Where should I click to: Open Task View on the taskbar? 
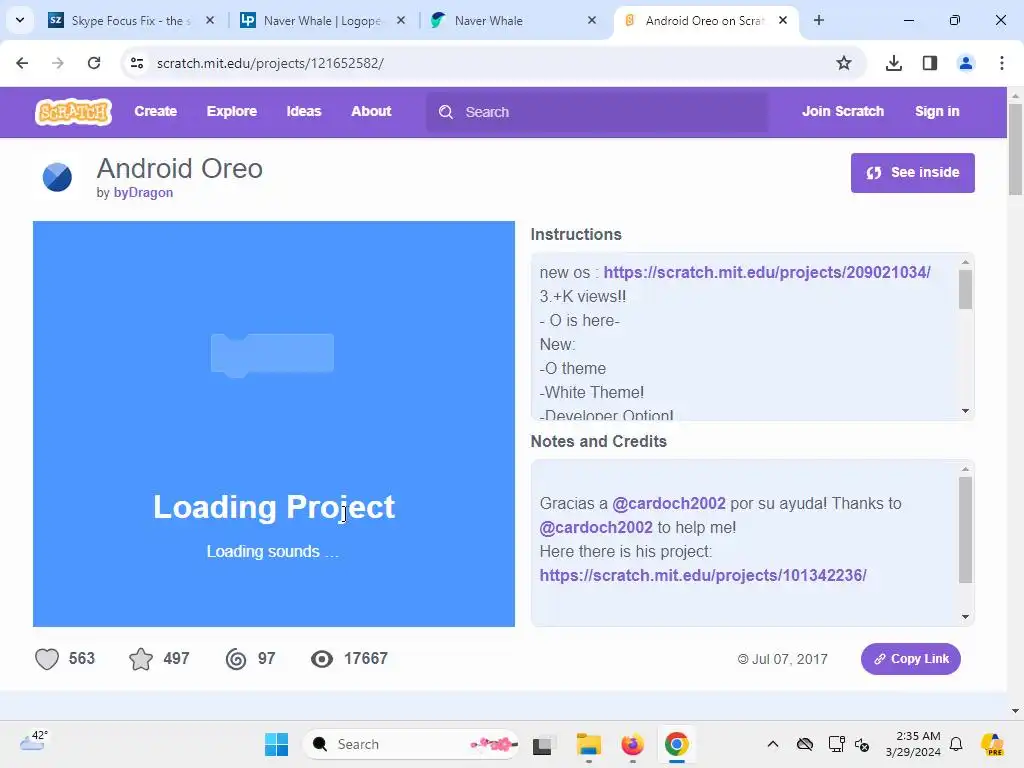click(543, 744)
